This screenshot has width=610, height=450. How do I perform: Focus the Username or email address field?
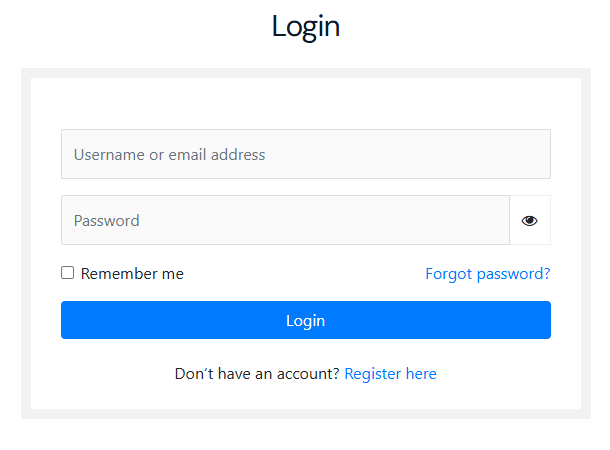(x=305, y=155)
